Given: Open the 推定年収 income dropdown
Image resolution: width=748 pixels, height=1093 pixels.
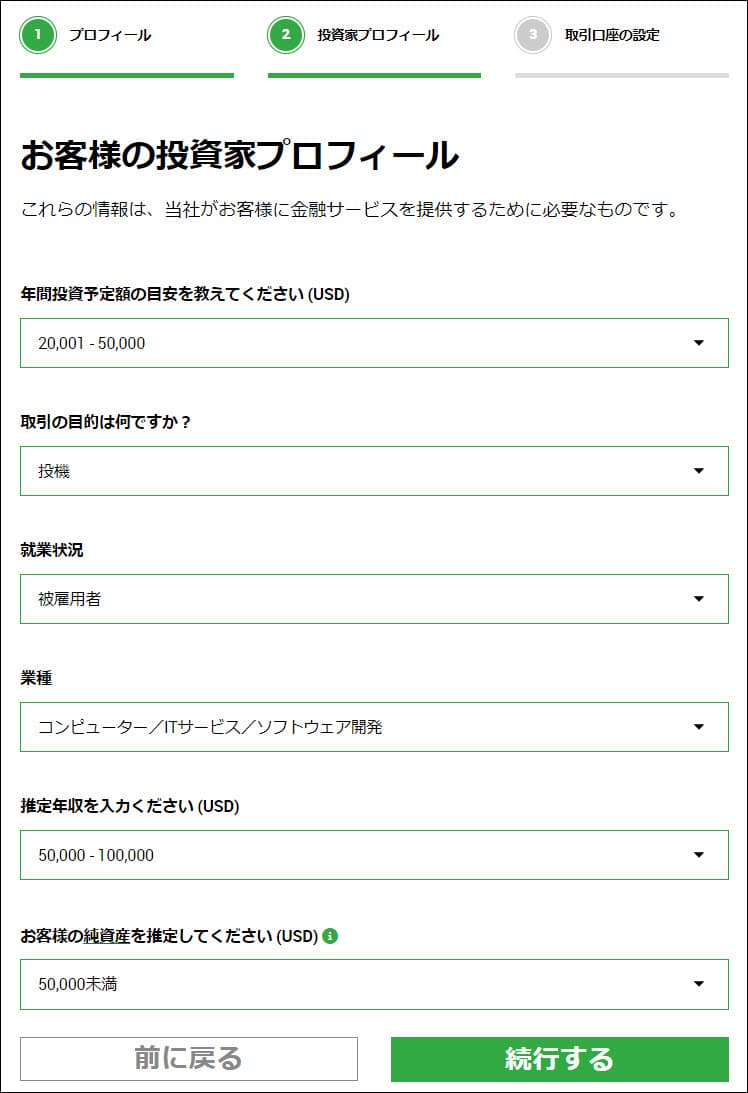Looking at the screenshot, I should click(x=374, y=855).
